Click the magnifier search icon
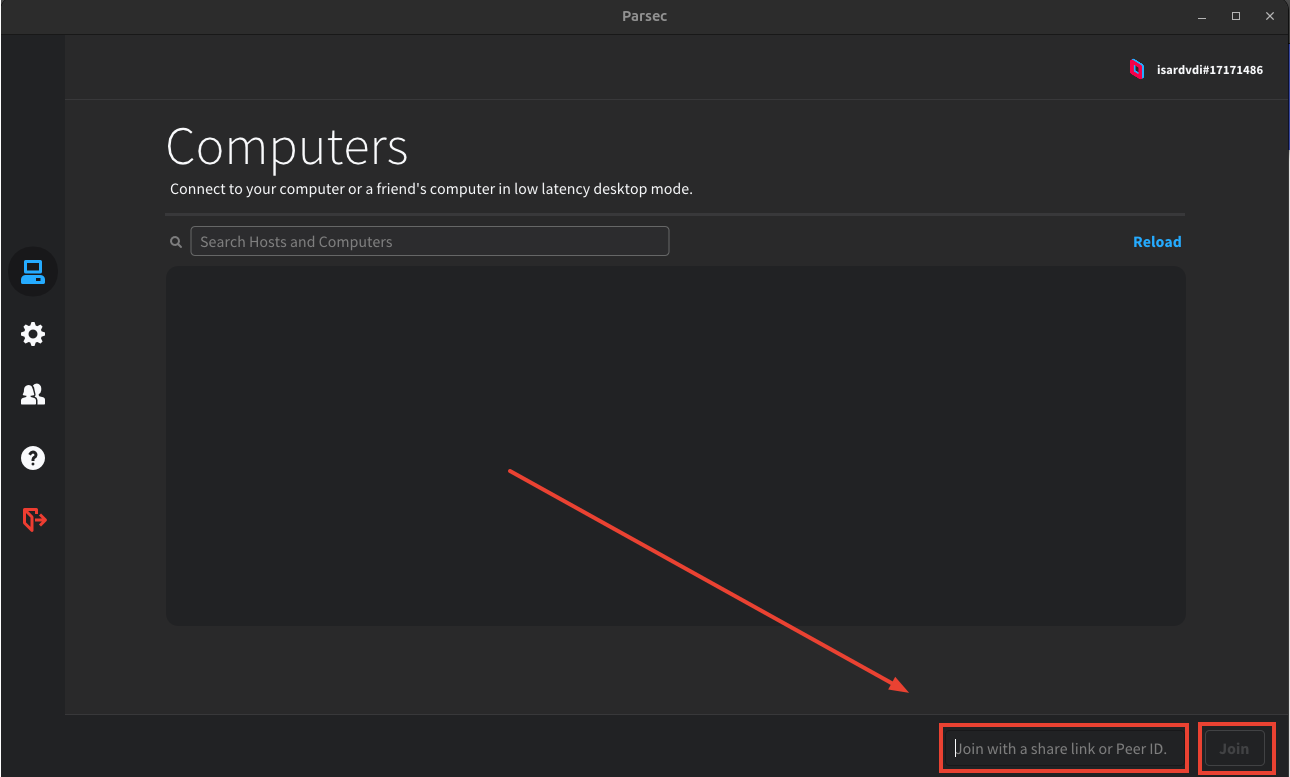Viewport: 1290px width, 777px height. point(176,242)
